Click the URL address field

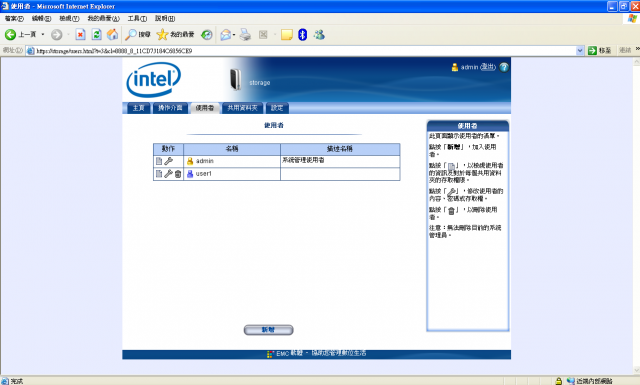[301, 51]
